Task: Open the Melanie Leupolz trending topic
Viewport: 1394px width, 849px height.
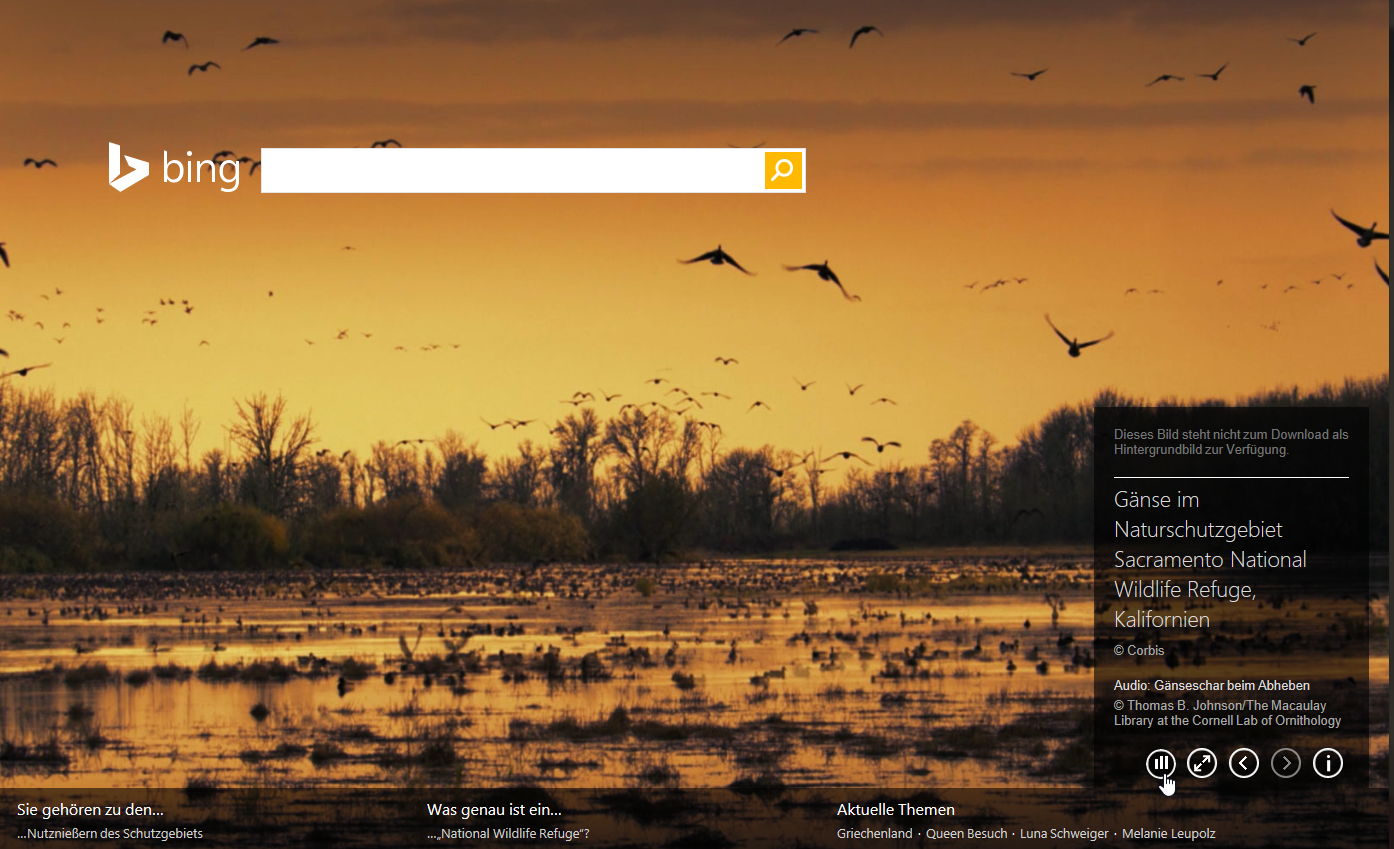Action: (1169, 833)
